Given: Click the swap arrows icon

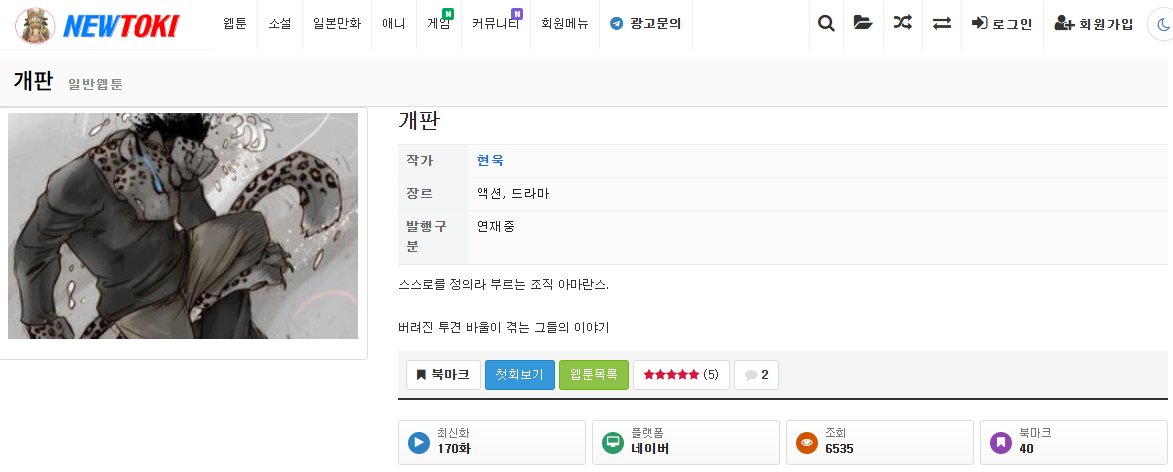Looking at the screenshot, I should click(x=942, y=23).
